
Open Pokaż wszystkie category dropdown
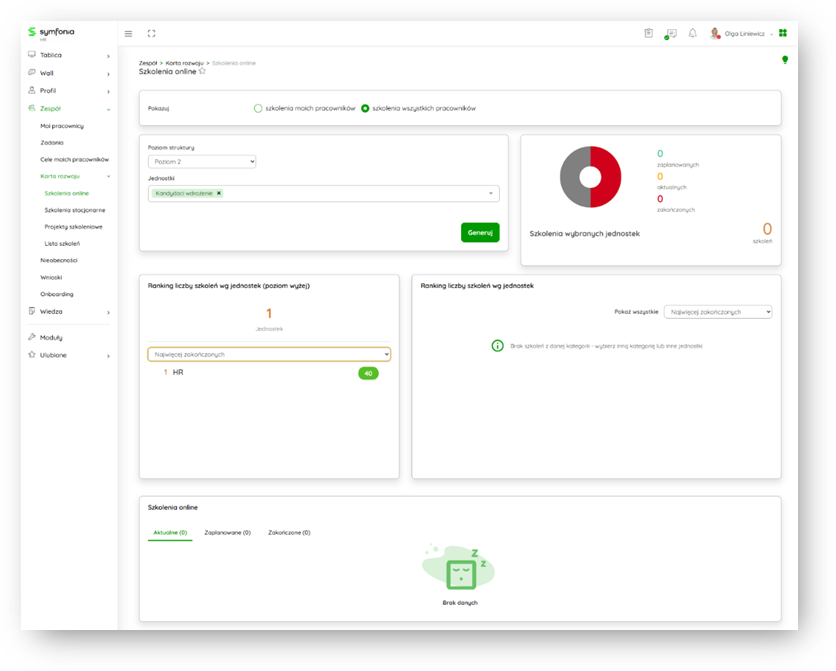[718, 312]
